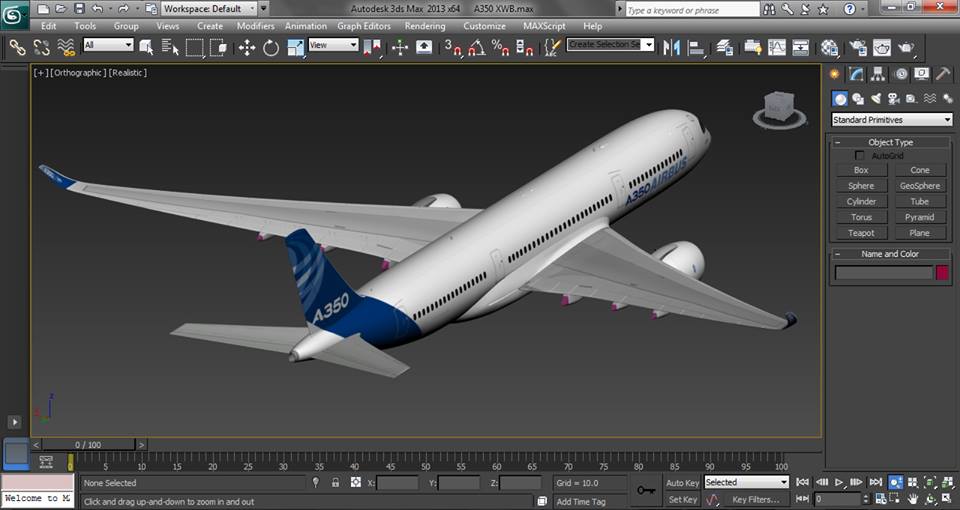
Task: Open the Graph Editors menu
Action: click(x=364, y=26)
